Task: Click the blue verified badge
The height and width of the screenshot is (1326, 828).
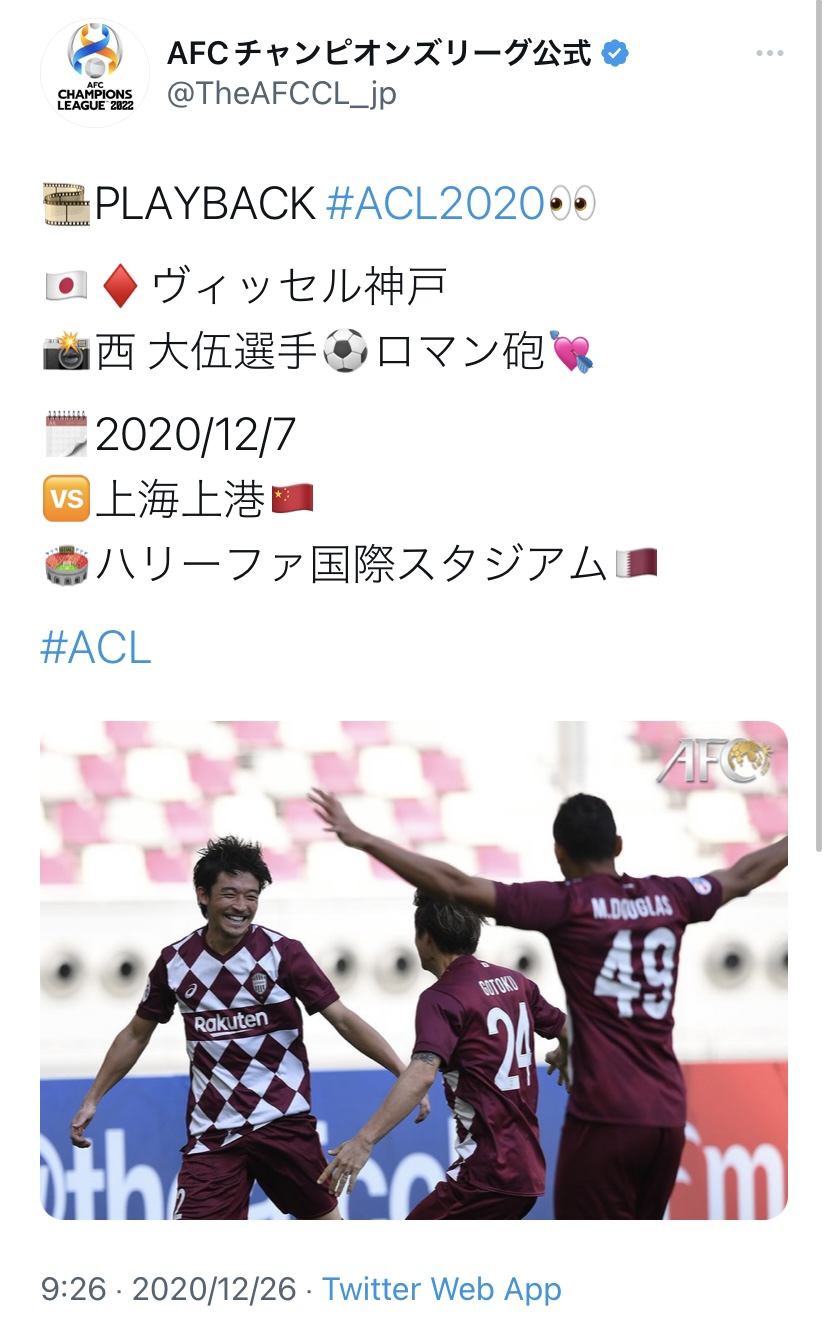Action: pyautogui.click(x=616, y=53)
